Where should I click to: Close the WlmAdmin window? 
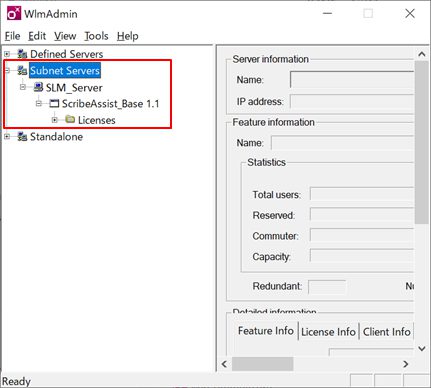[410, 13]
